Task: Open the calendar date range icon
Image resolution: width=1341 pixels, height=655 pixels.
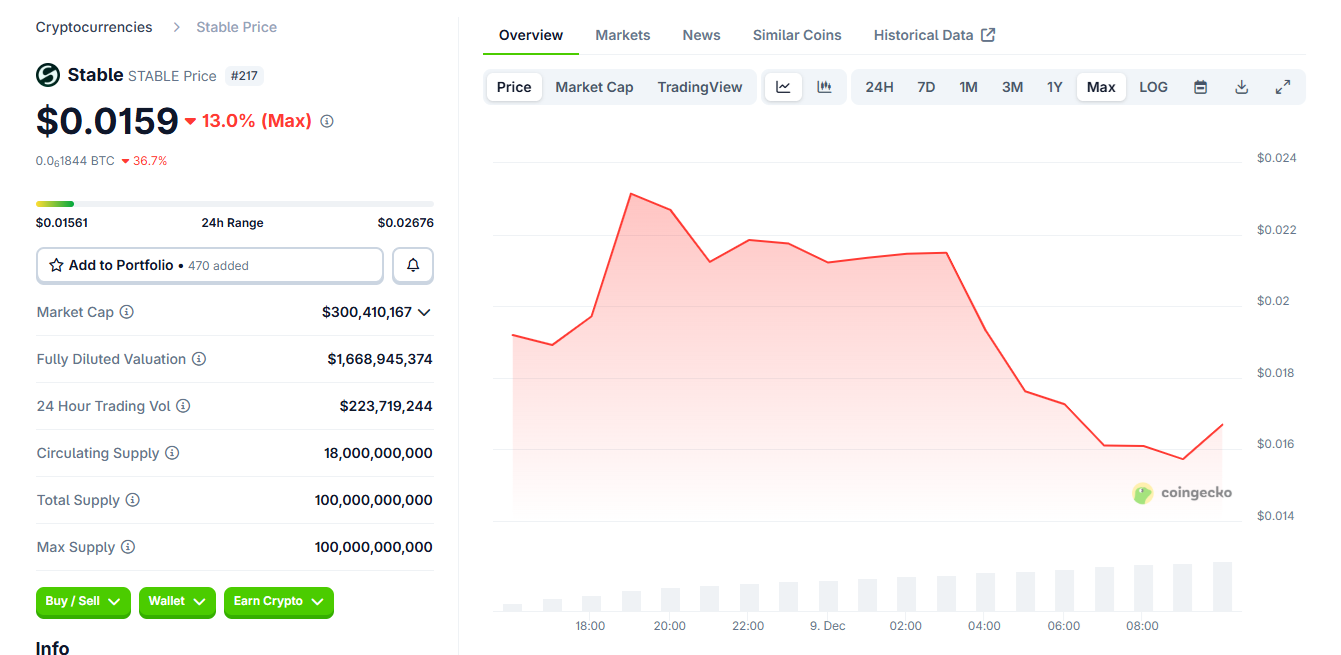Action: coord(1199,87)
